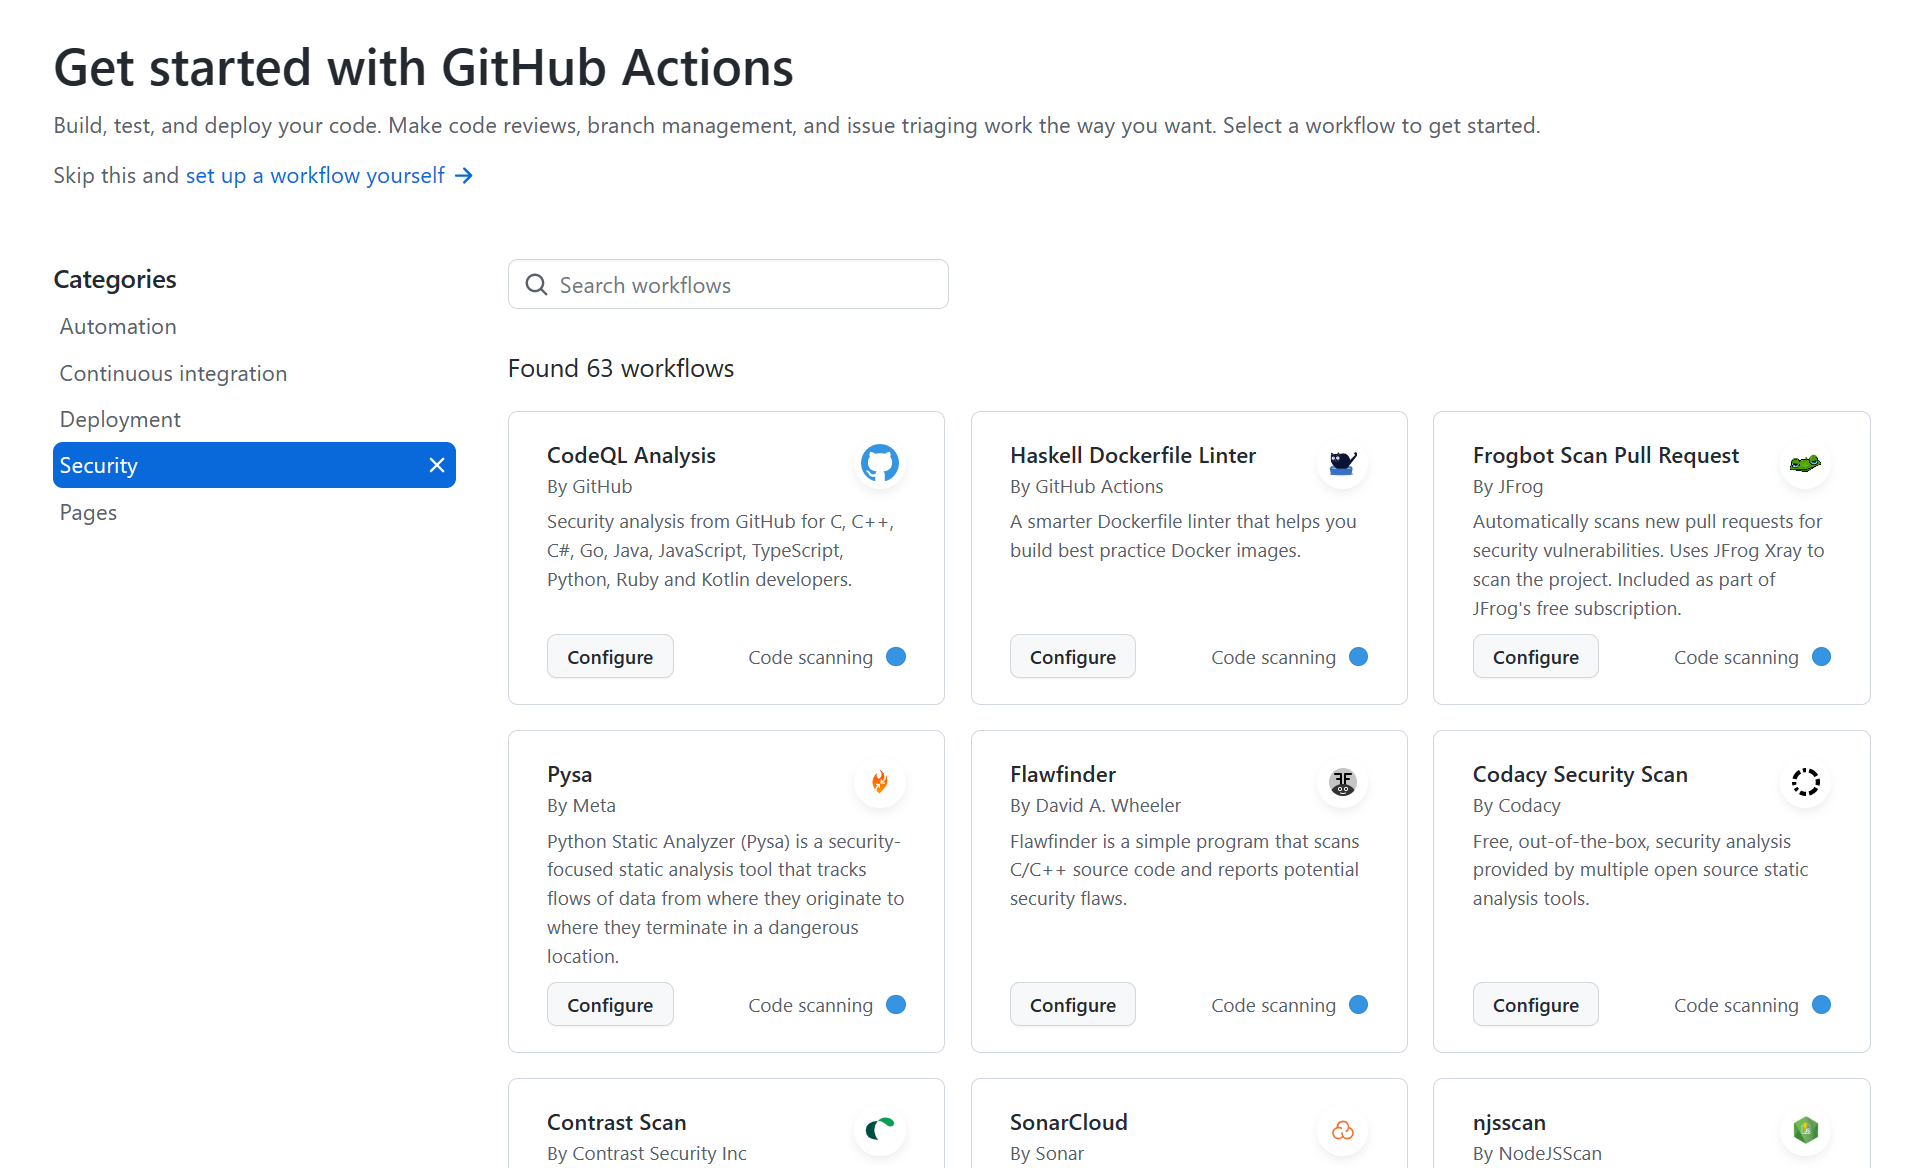Click the Flawfinder icon
1922x1168 pixels.
(x=1342, y=783)
